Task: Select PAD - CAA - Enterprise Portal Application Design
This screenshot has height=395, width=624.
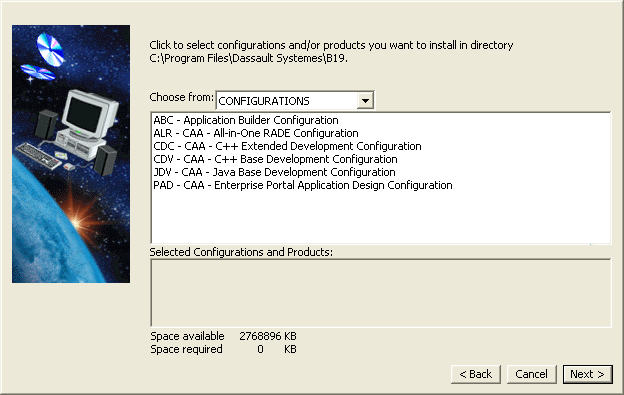Action: [303, 185]
